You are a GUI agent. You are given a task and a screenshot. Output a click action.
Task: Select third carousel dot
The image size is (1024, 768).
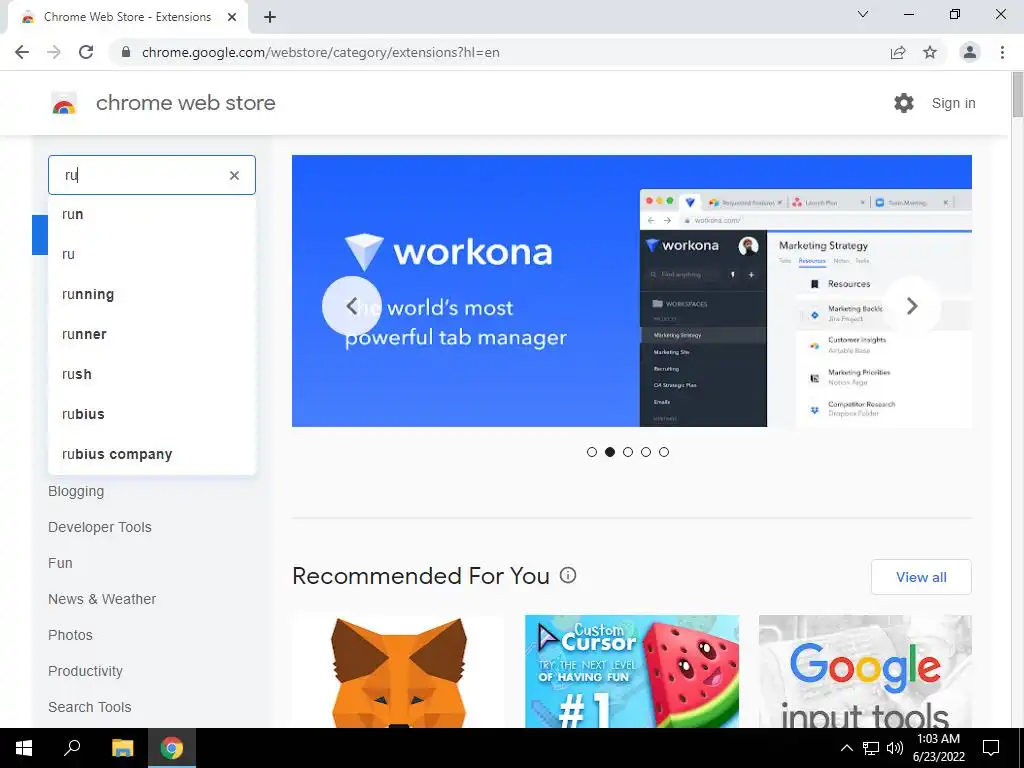point(628,452)
